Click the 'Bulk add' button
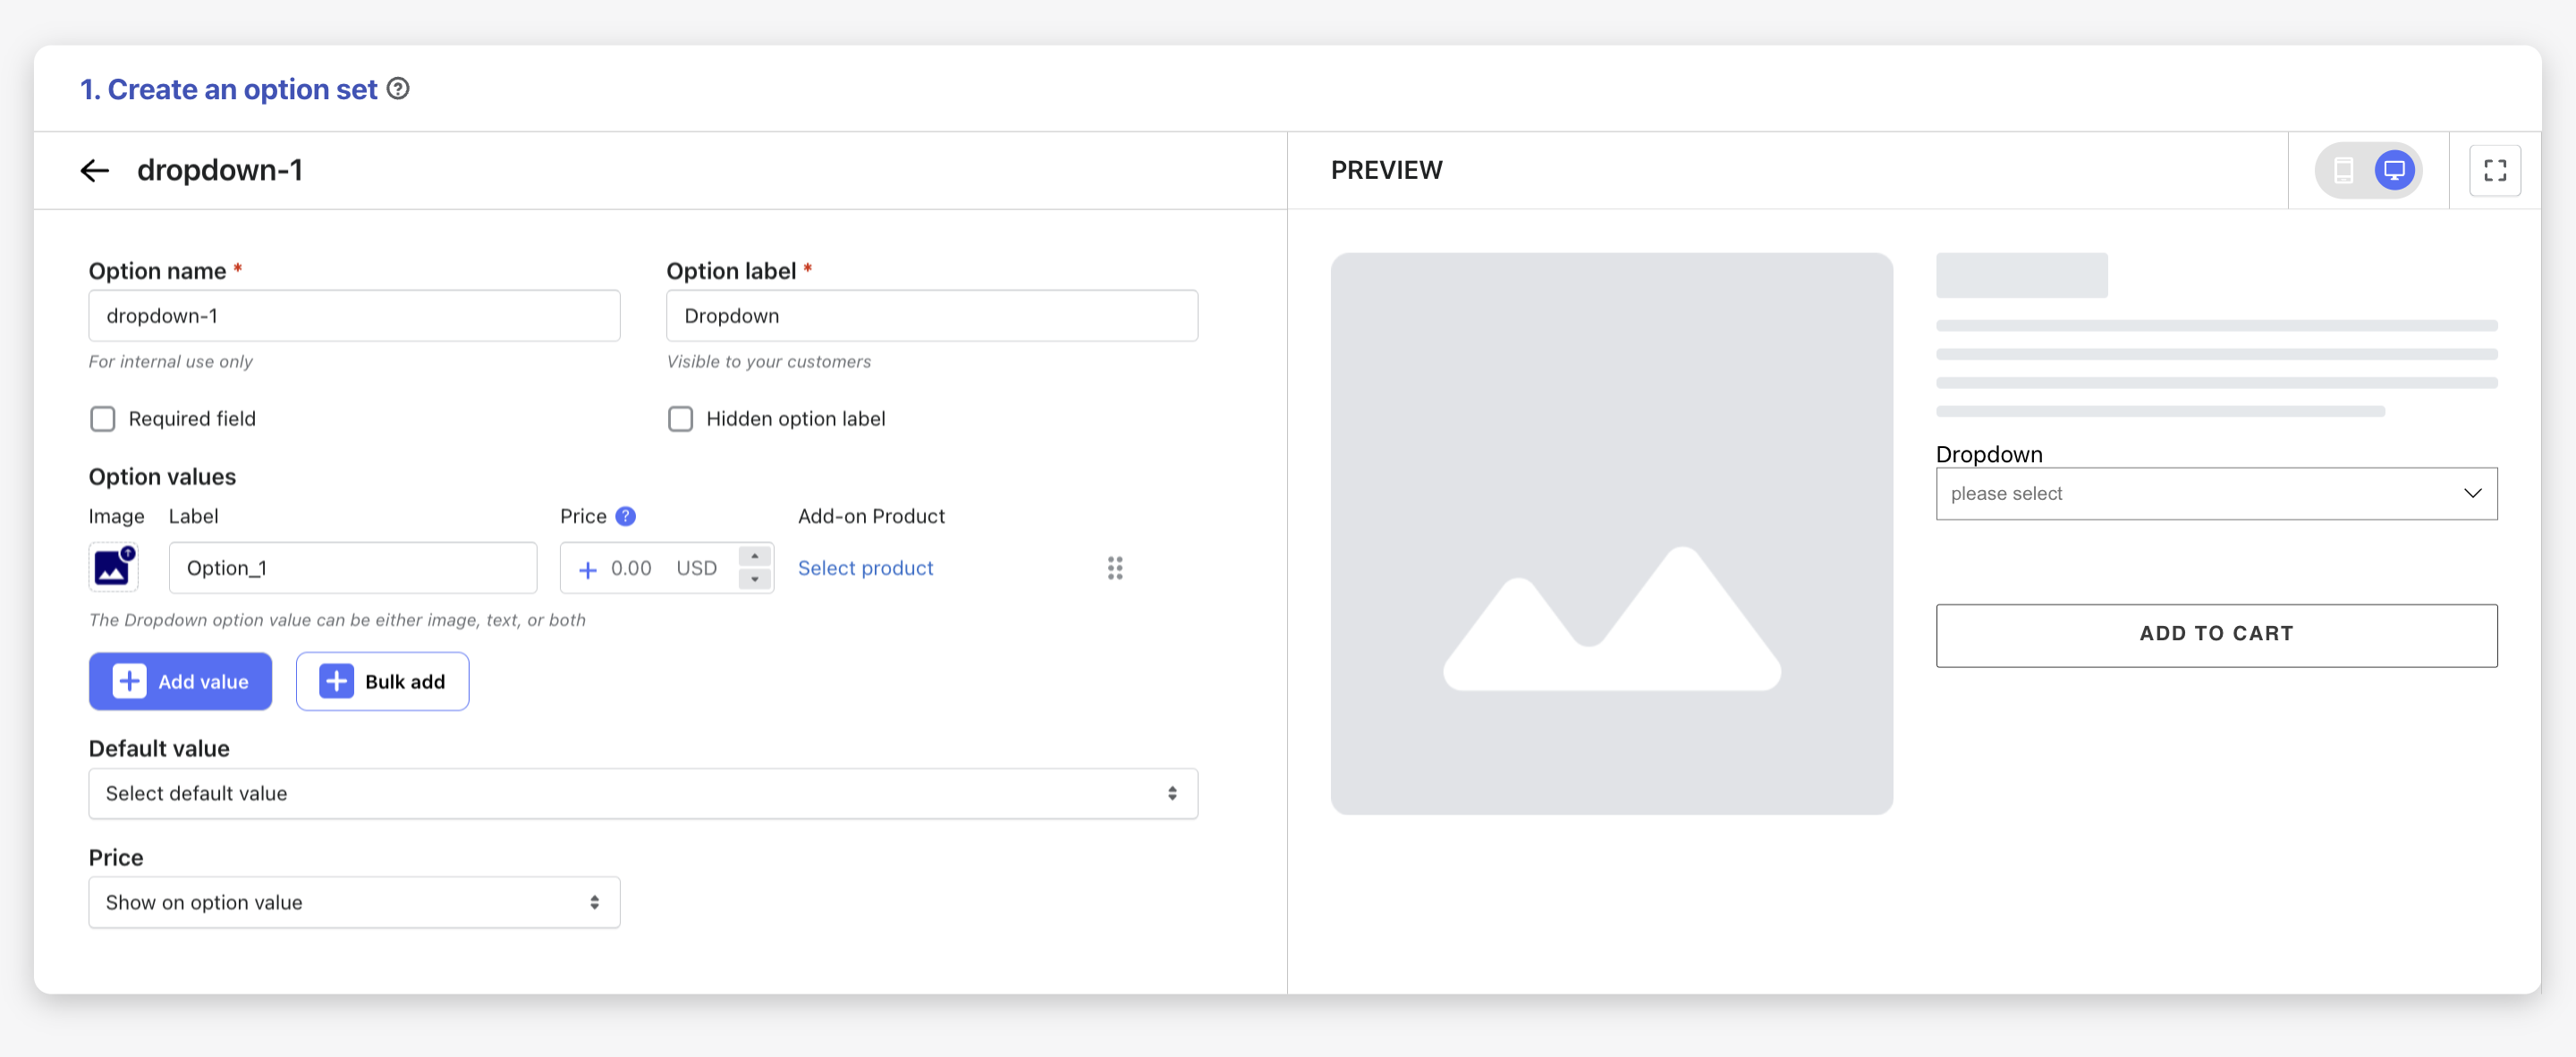The width and height of the screenshot is (2576, 1057). tap(383, 681)
